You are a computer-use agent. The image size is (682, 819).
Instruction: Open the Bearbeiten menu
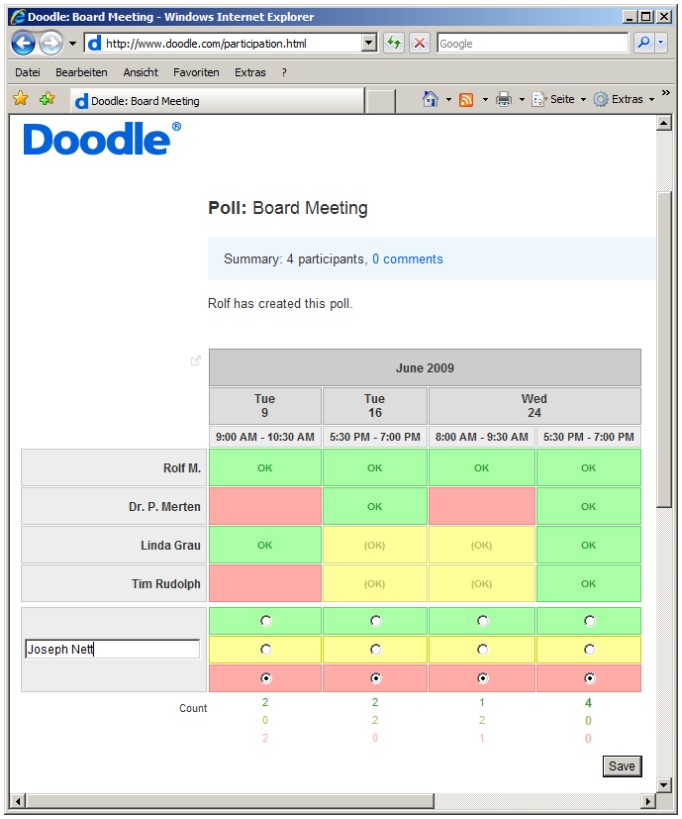pos(81,72)
